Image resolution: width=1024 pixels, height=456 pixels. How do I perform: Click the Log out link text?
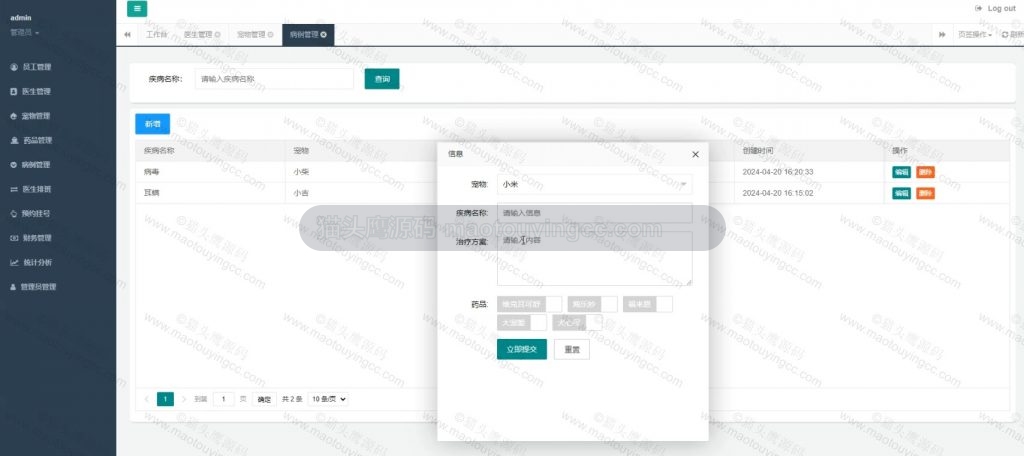click(x=1001, y=8)
